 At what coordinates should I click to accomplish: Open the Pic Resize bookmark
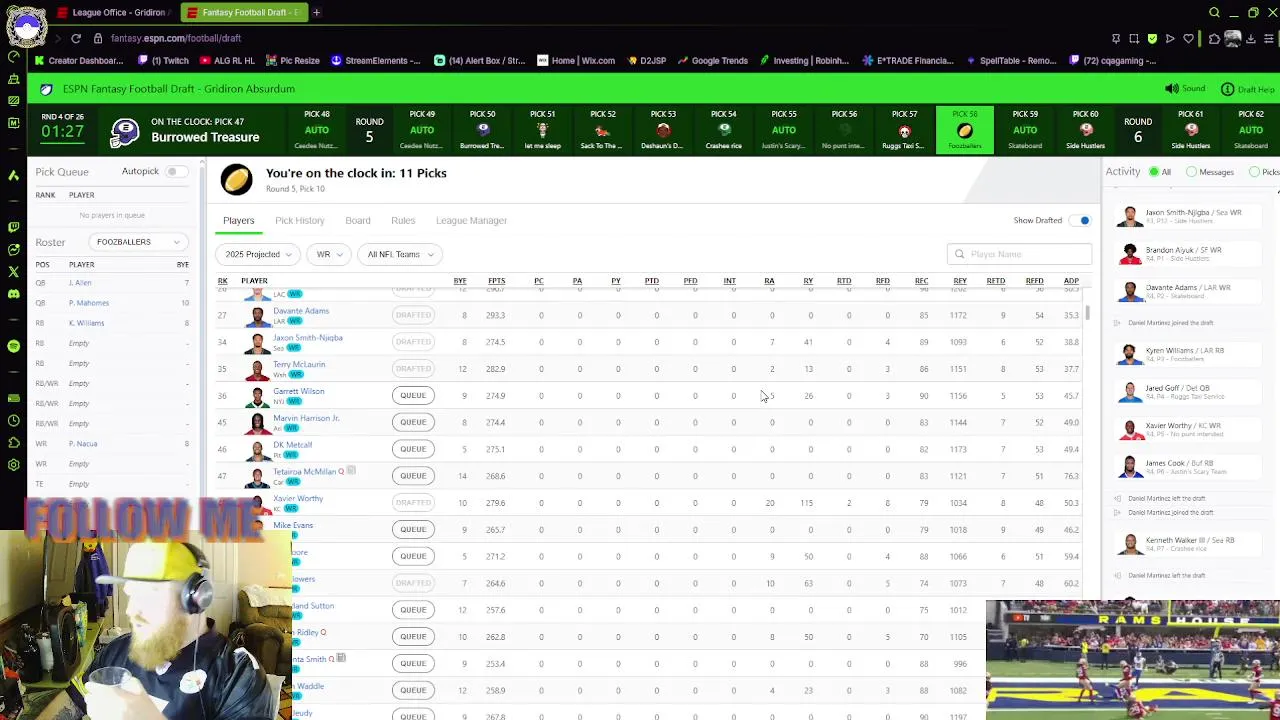pos(292,60)
